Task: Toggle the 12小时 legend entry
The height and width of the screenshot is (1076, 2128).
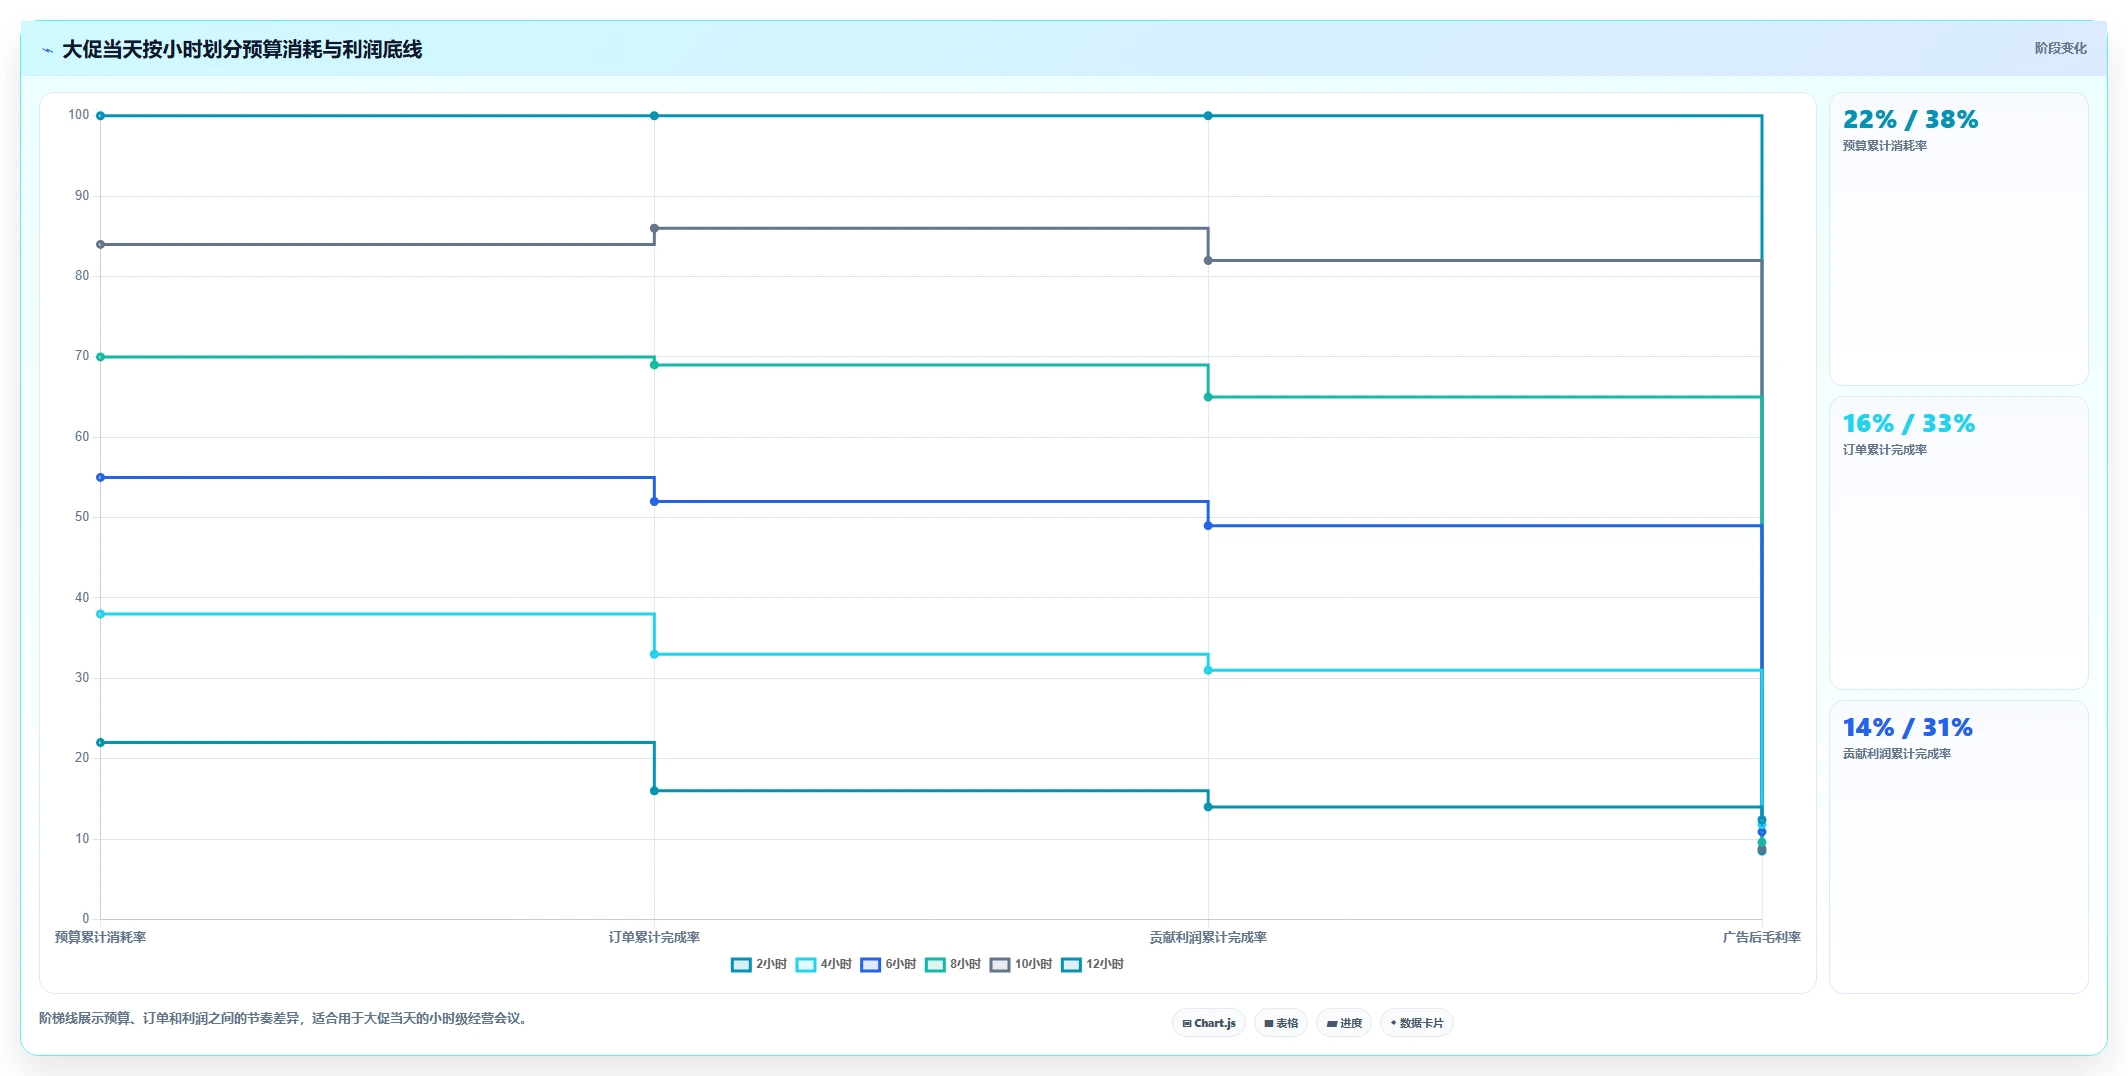Action: click(x=1092, y=964)
